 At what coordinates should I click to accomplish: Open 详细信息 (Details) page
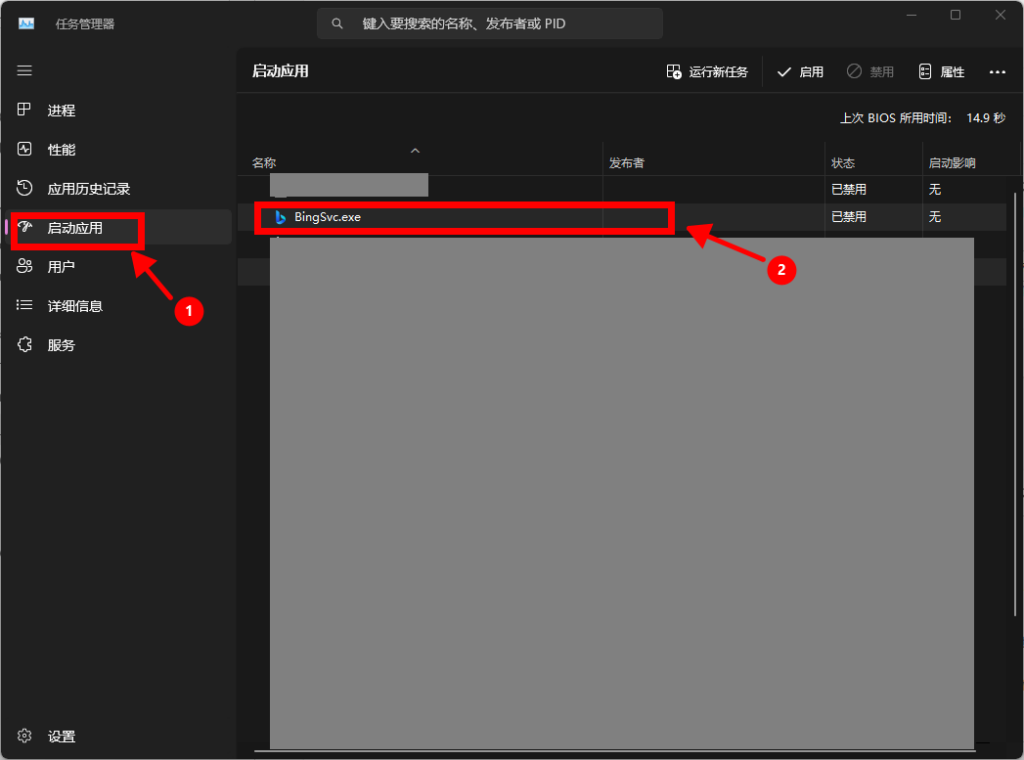click(75, 306)
